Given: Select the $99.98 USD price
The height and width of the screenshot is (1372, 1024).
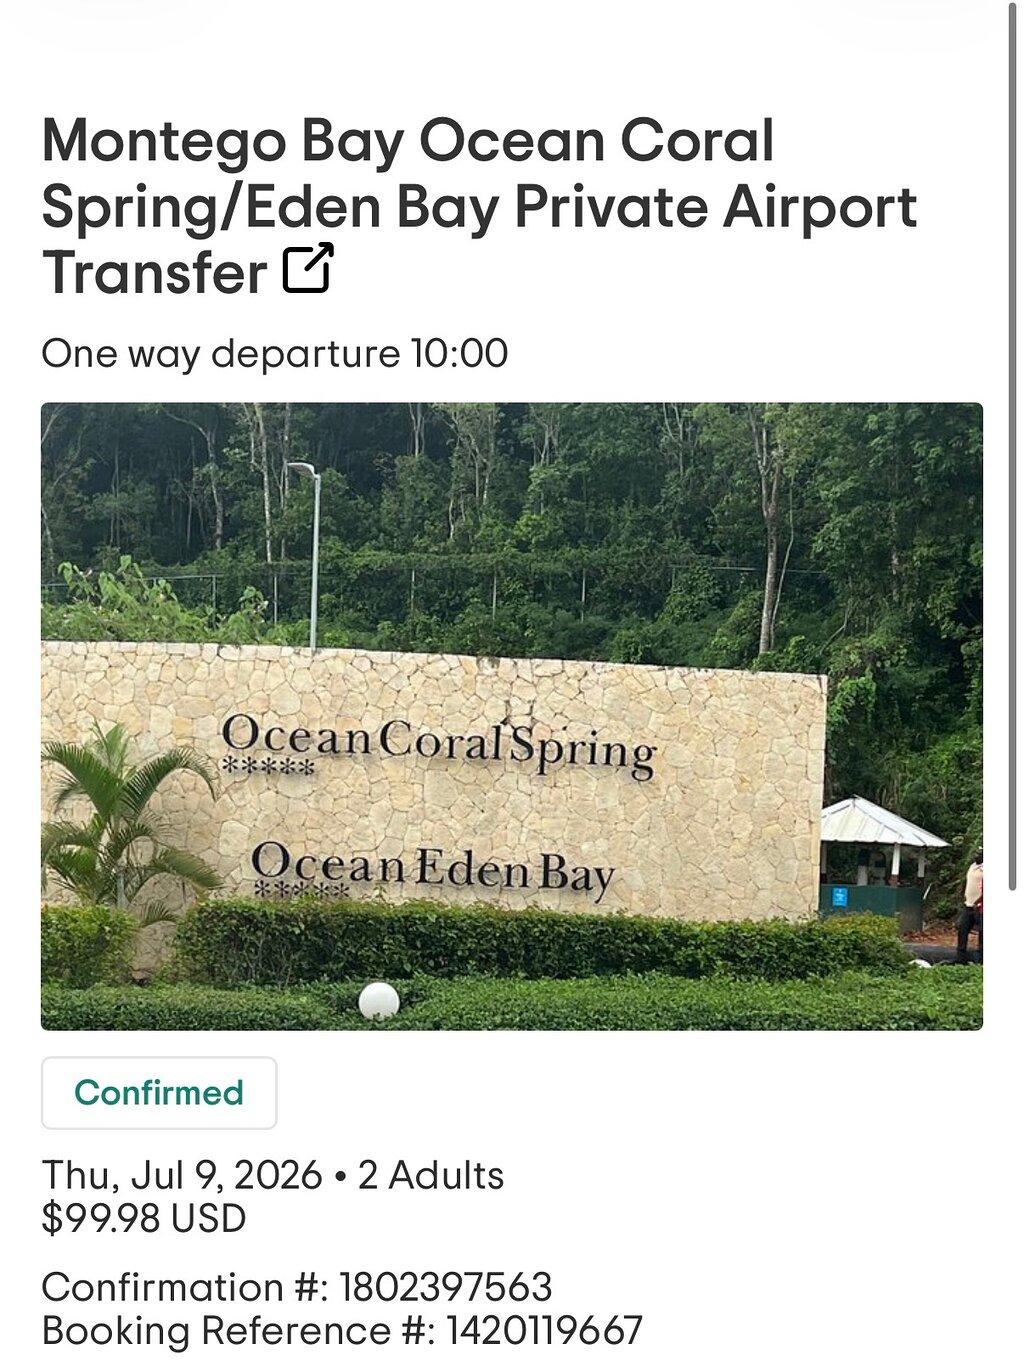Looking at the screenshot, I should point(144,1219).
